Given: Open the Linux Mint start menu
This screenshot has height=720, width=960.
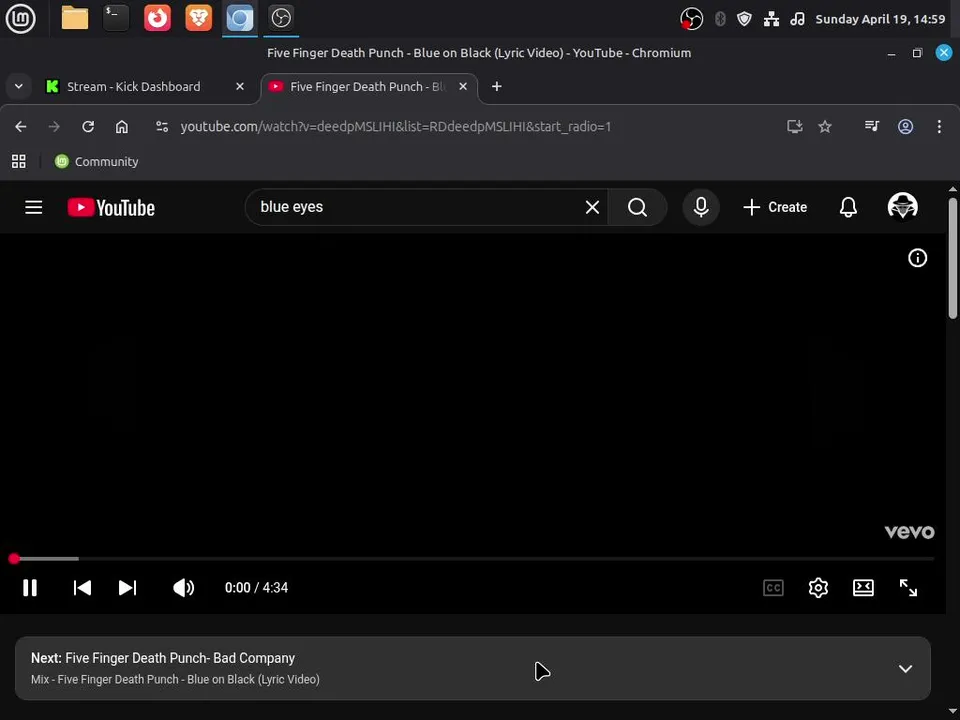Looking at the screenshot, I should tap(20, 18).
